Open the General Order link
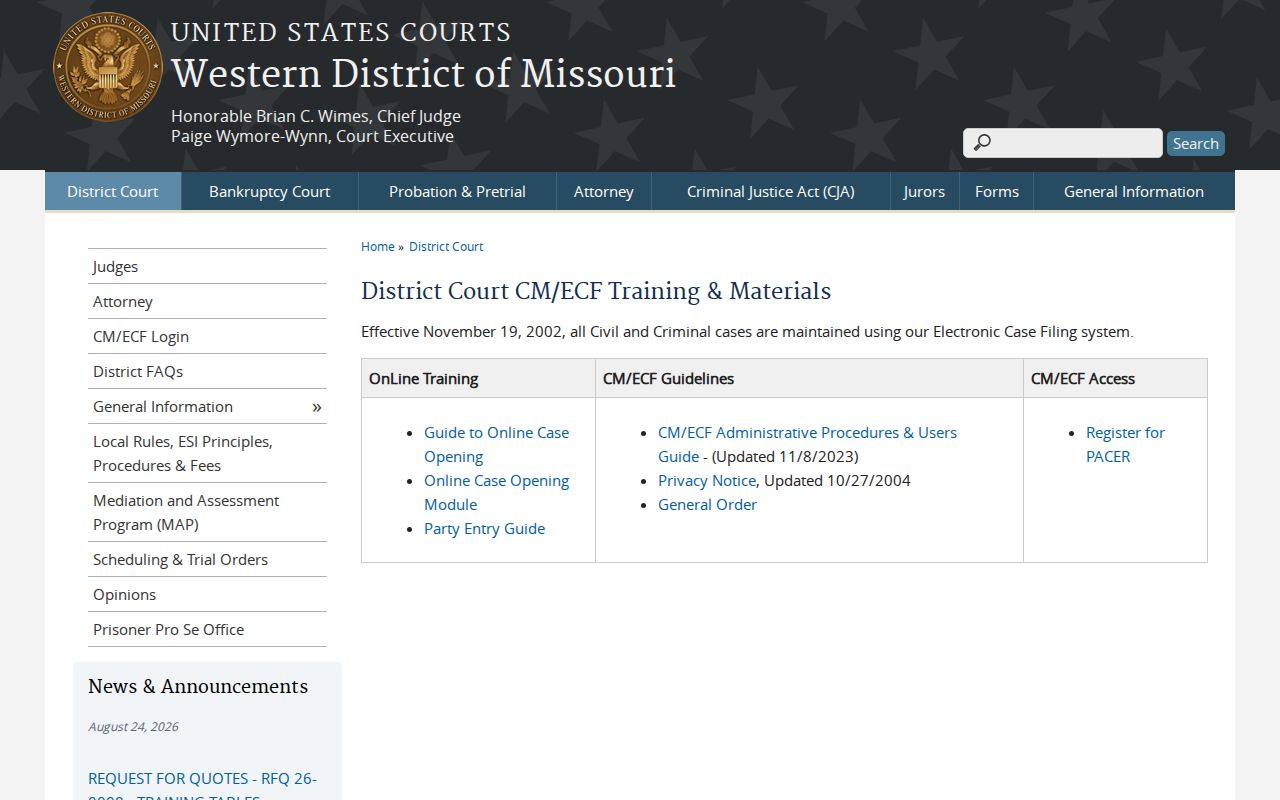The image size is (1280, 800). pos(707,504)
